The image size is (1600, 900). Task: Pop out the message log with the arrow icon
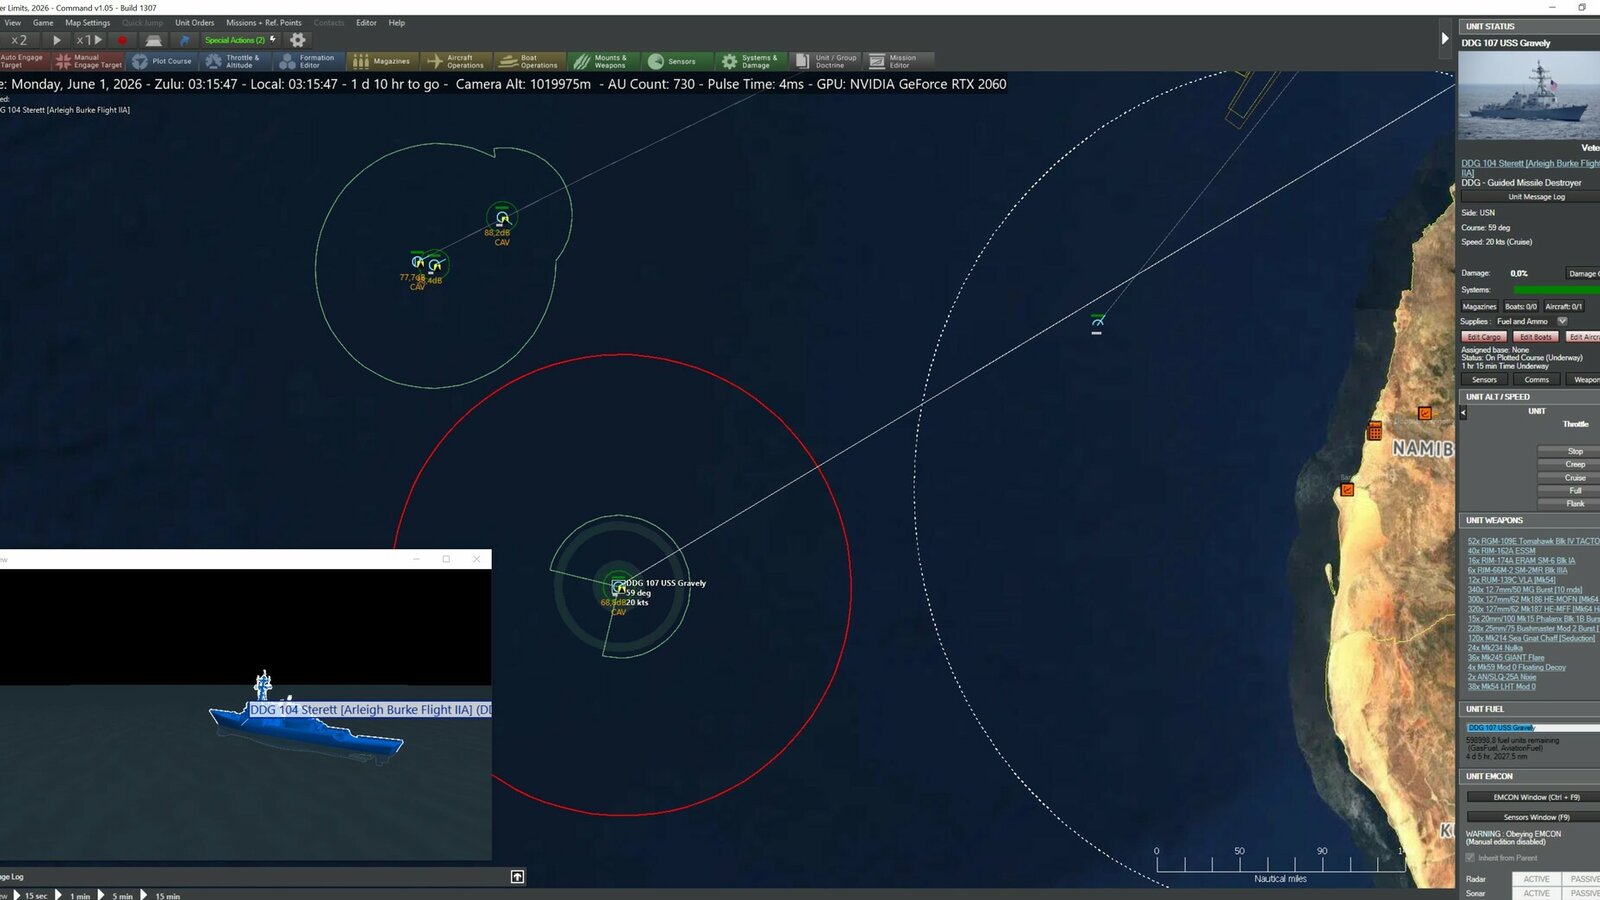(517, 877)
